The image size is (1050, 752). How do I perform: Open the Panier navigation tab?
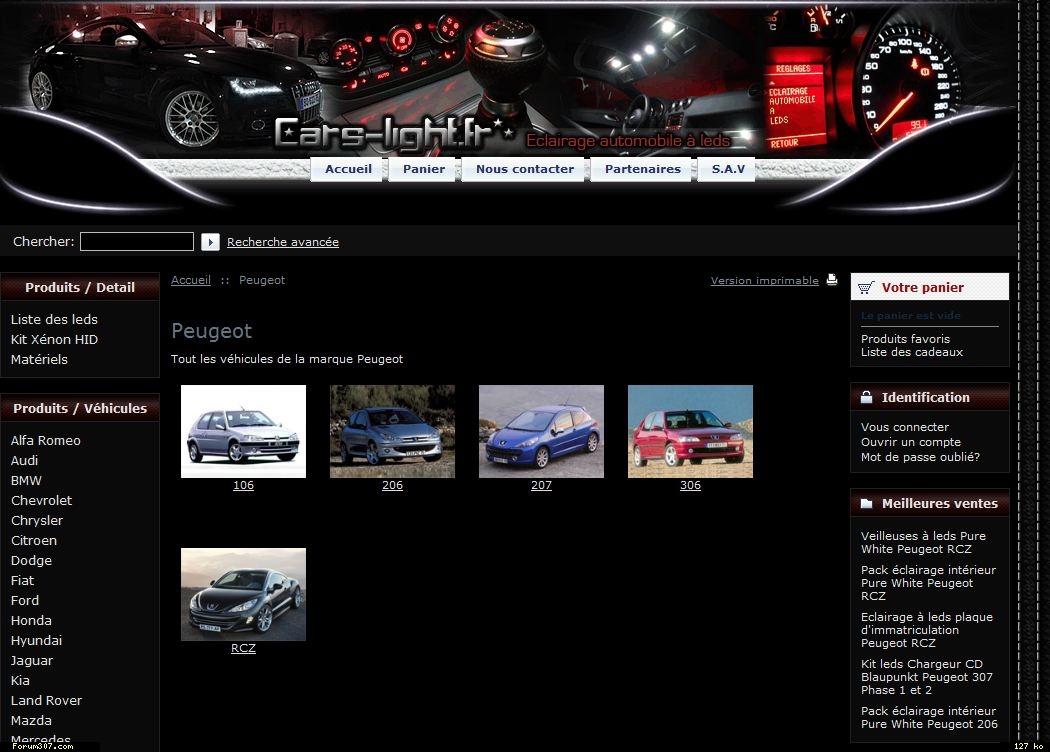[424, 169]
